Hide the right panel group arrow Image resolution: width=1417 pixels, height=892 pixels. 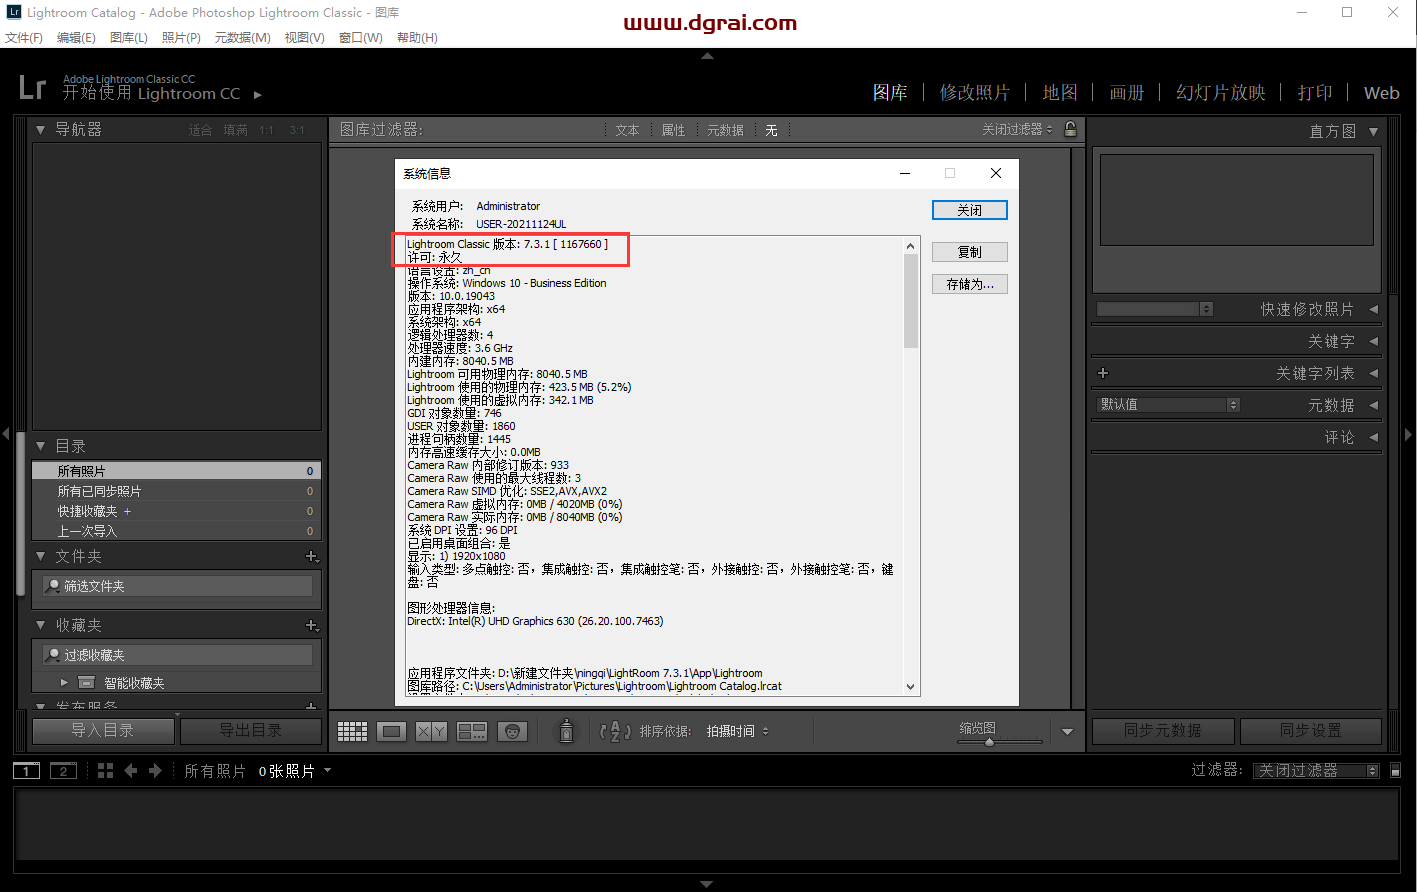(x=1409, y=434)
